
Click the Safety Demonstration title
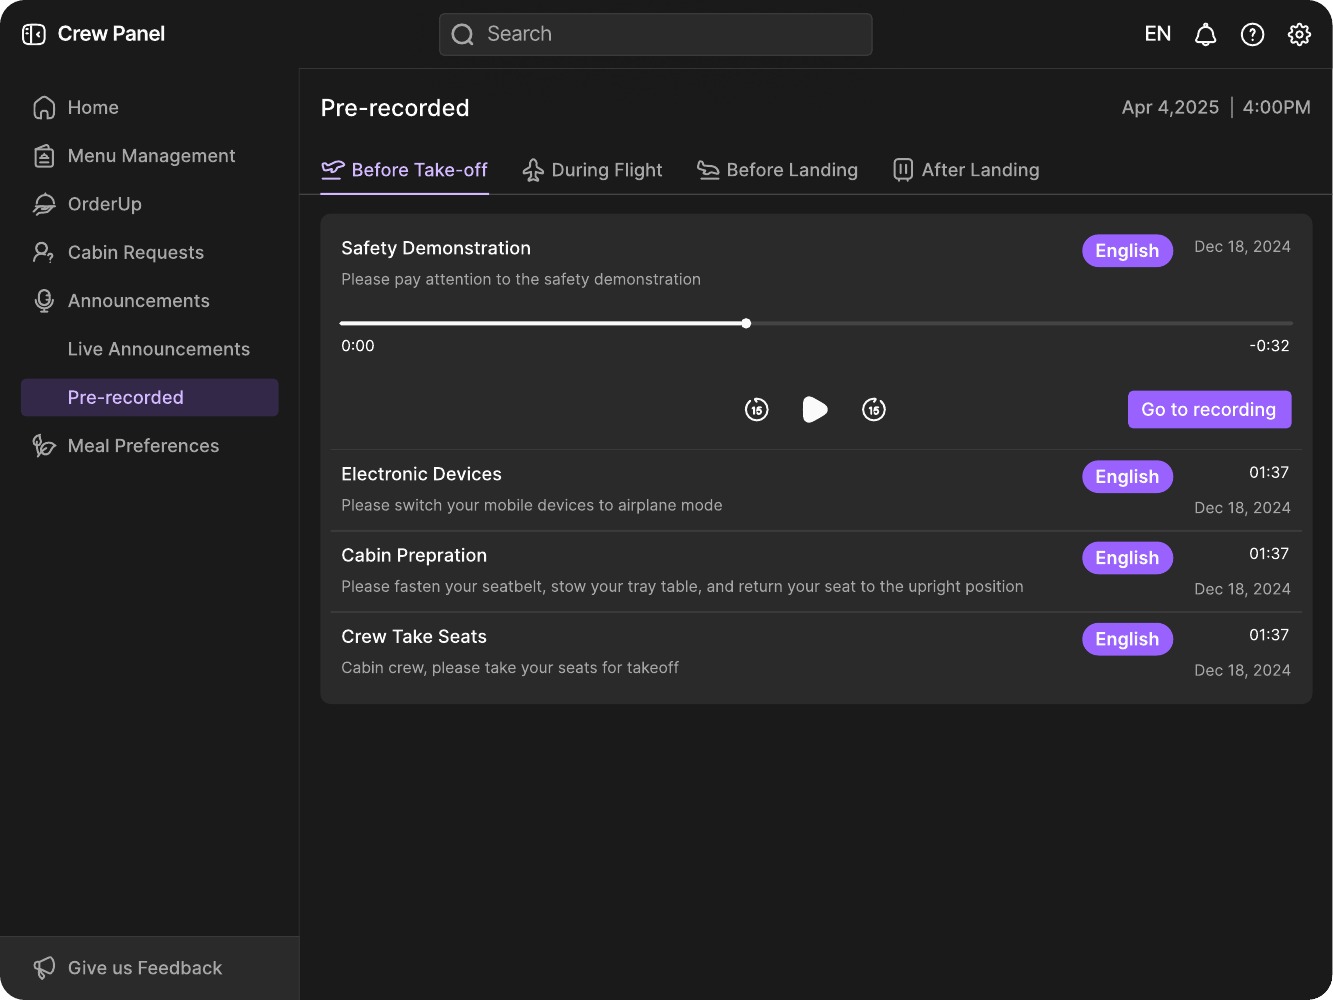click(436, 248)
